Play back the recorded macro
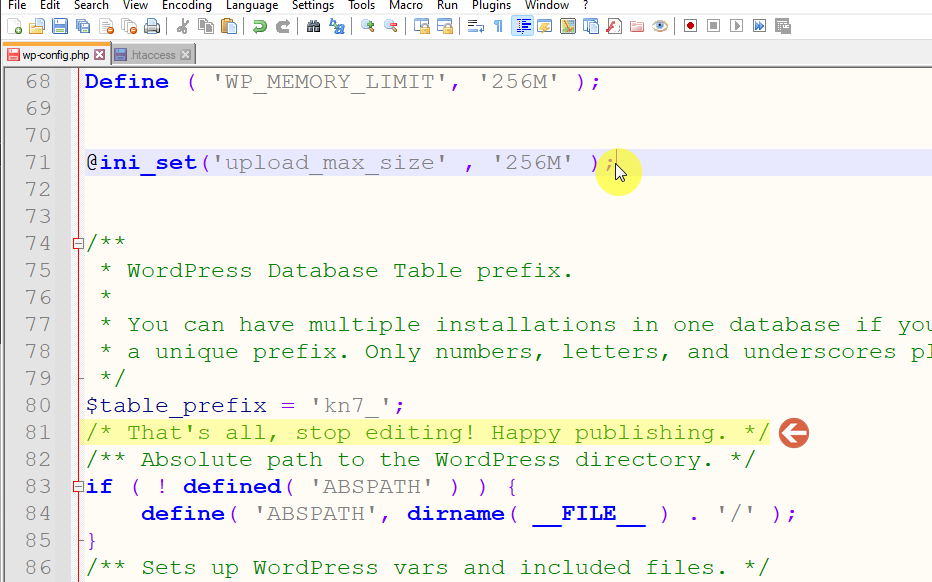This screenshot has width=932, height=582. (736, 26)
